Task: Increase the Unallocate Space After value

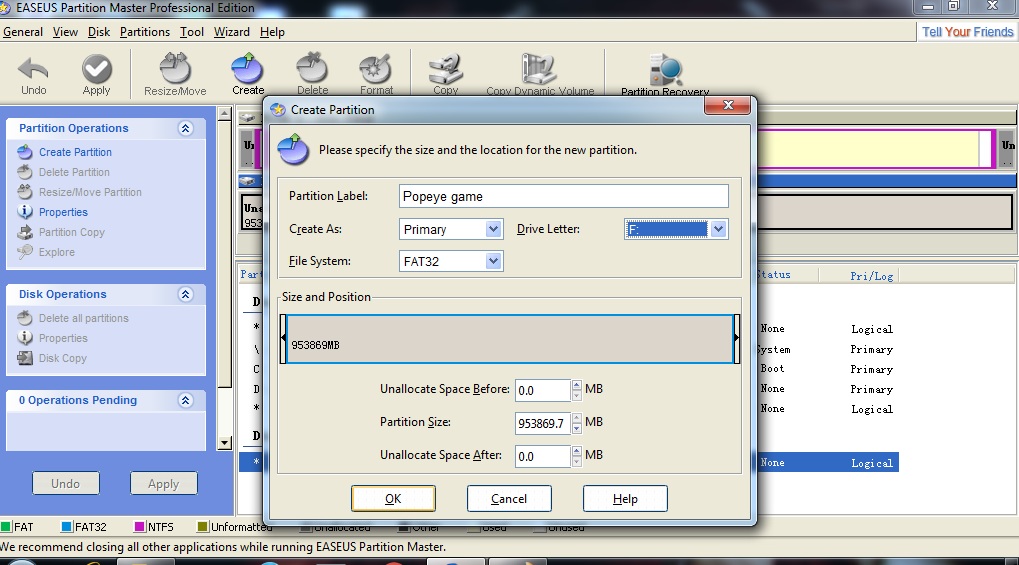Action: click(576, 451)
